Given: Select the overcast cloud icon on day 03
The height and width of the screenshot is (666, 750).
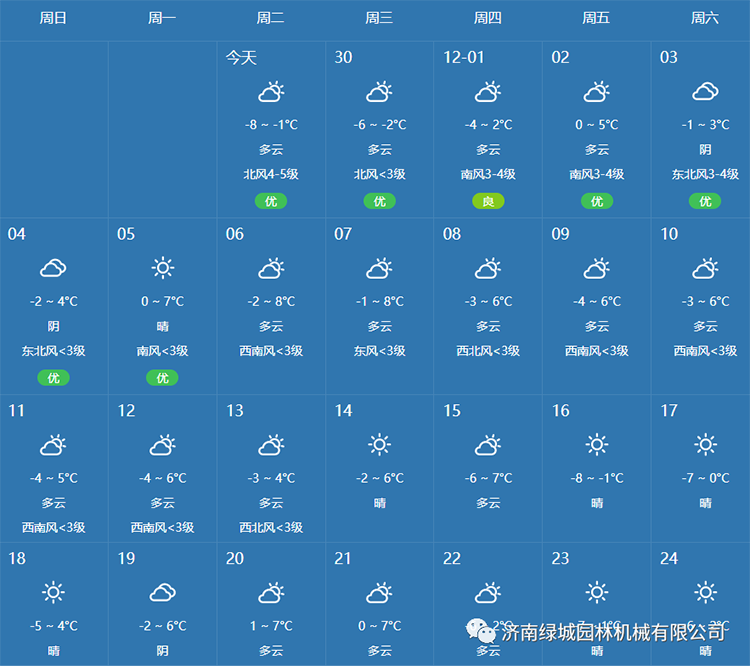Looking at the screenshot, I should pyautogui.click(x=705, y=93).
